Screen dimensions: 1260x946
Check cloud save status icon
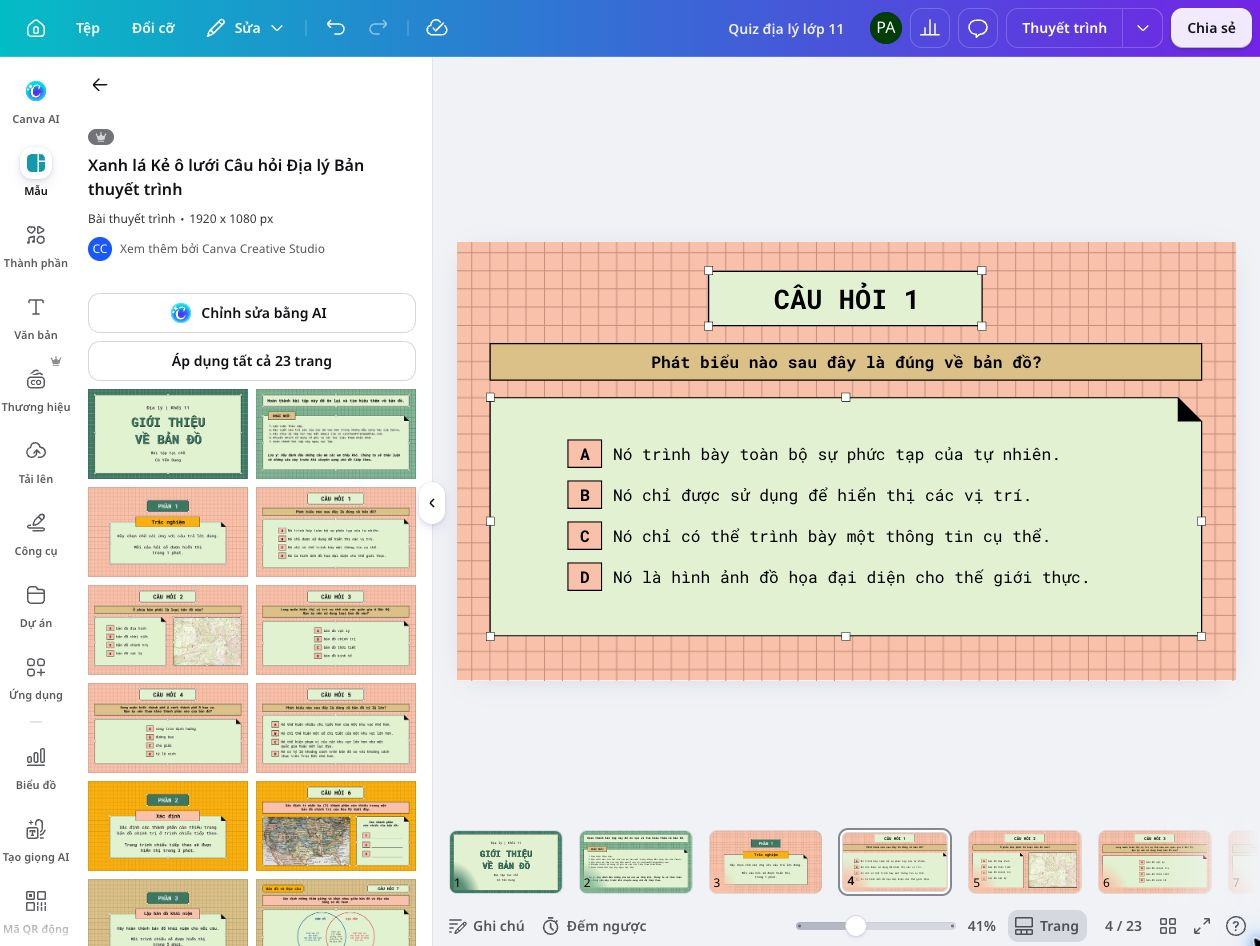436,28
